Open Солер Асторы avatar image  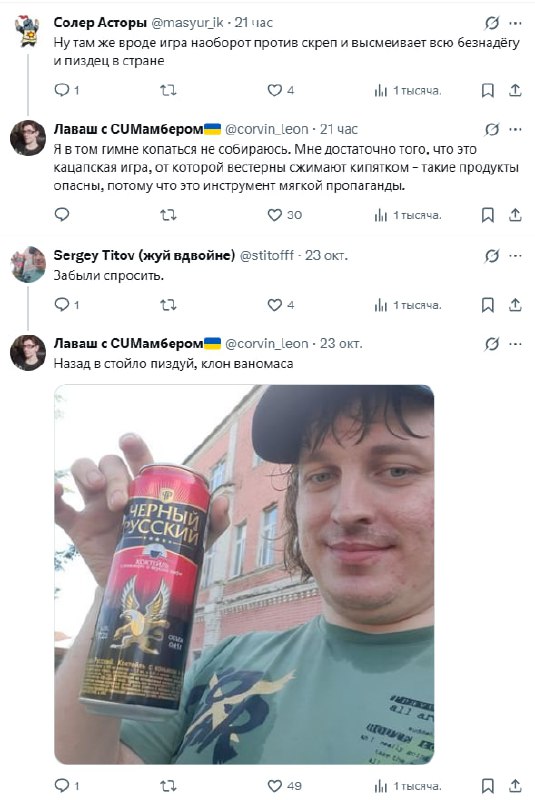[28, 32]
